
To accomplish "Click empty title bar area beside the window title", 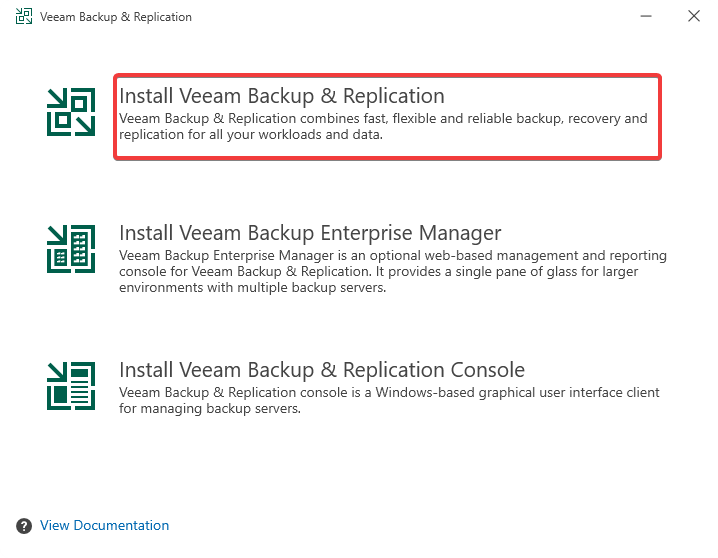I will tap(400, 17).
